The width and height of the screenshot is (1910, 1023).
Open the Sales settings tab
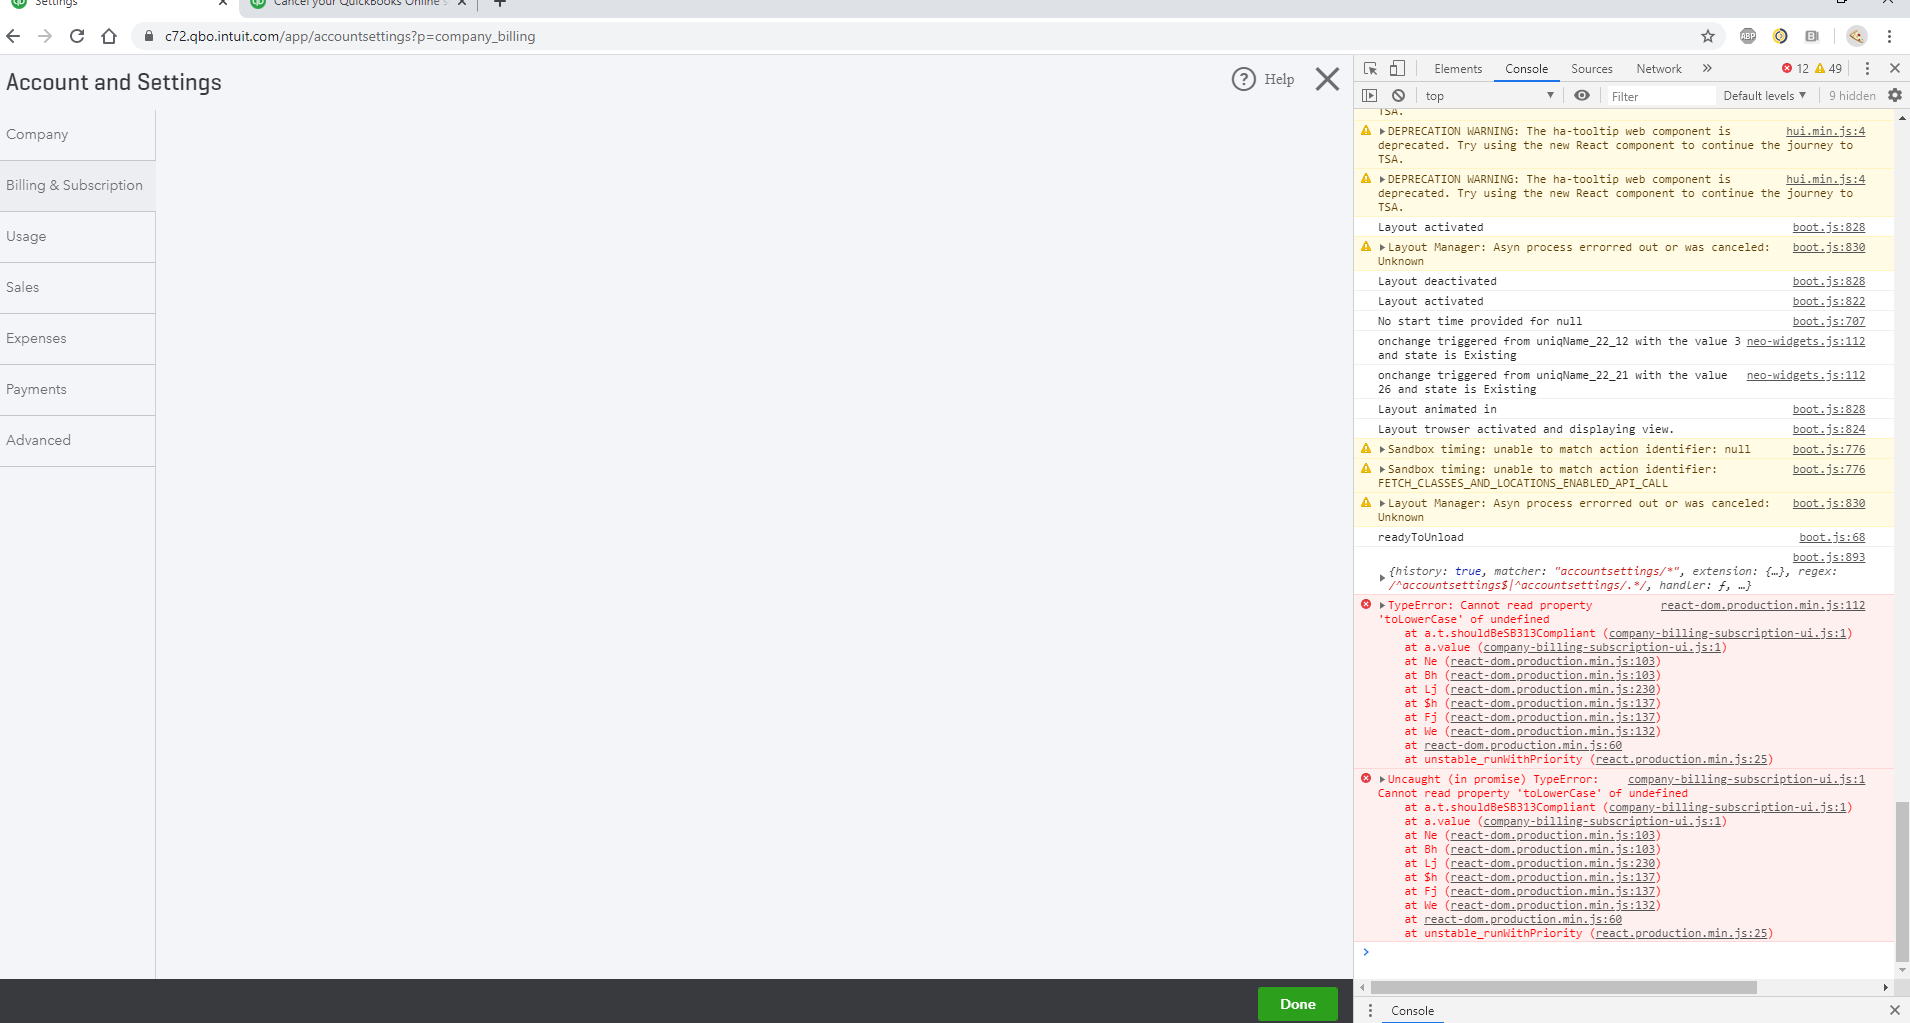[78, 287]
